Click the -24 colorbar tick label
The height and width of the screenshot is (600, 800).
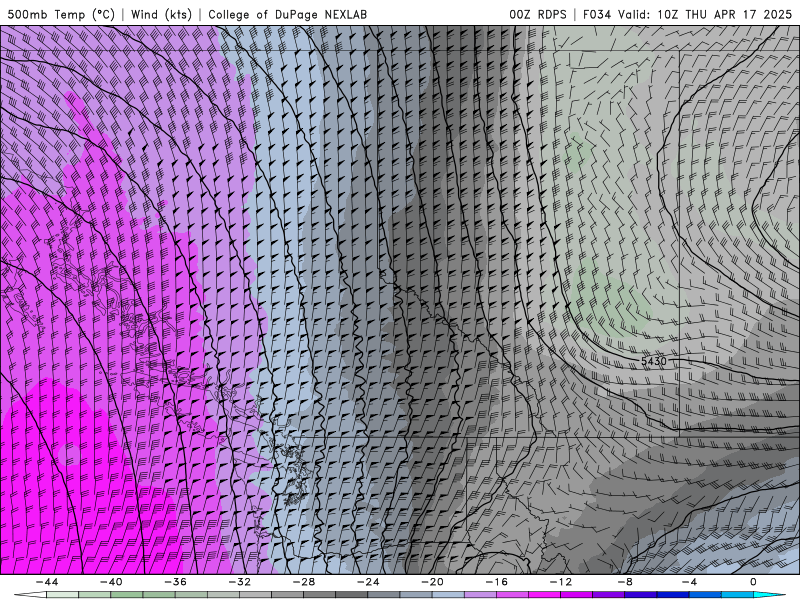click(368, 582)
